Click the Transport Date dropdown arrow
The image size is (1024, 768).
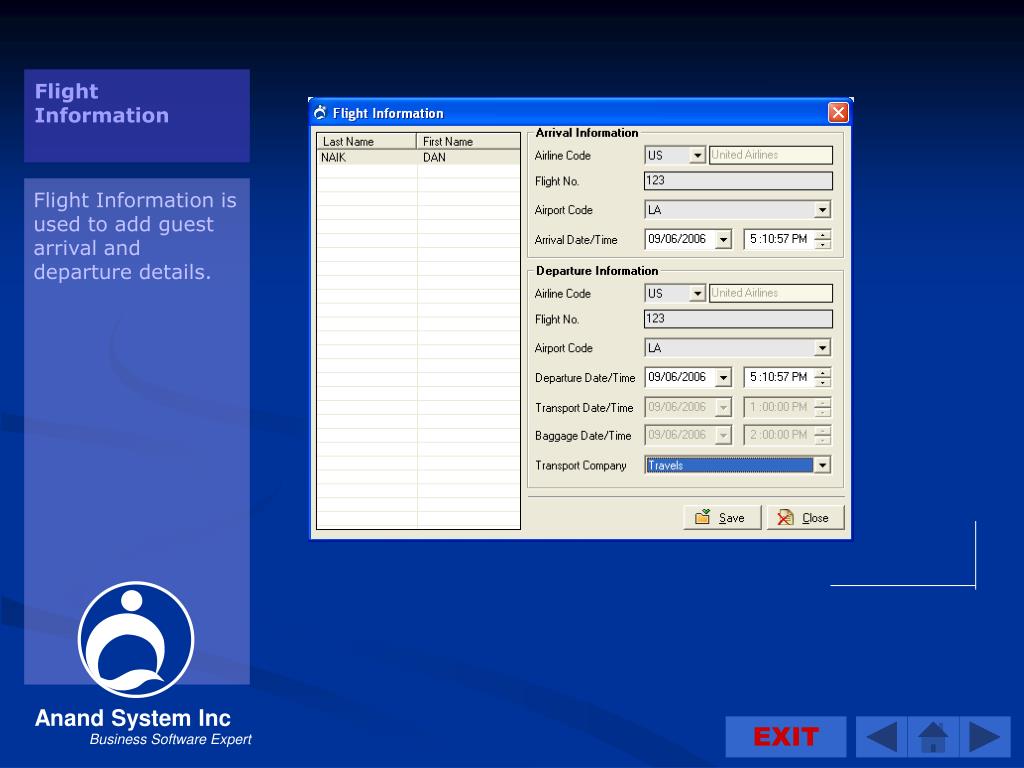(723, 408)
